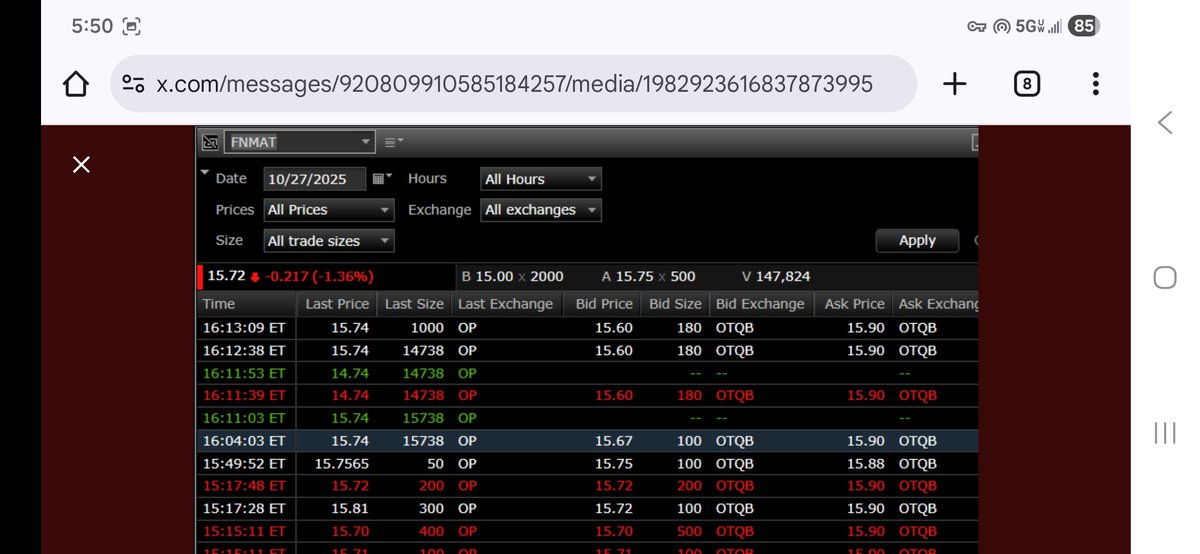
Task: Click the Last Exchange column header
Action: coord(505,304)
